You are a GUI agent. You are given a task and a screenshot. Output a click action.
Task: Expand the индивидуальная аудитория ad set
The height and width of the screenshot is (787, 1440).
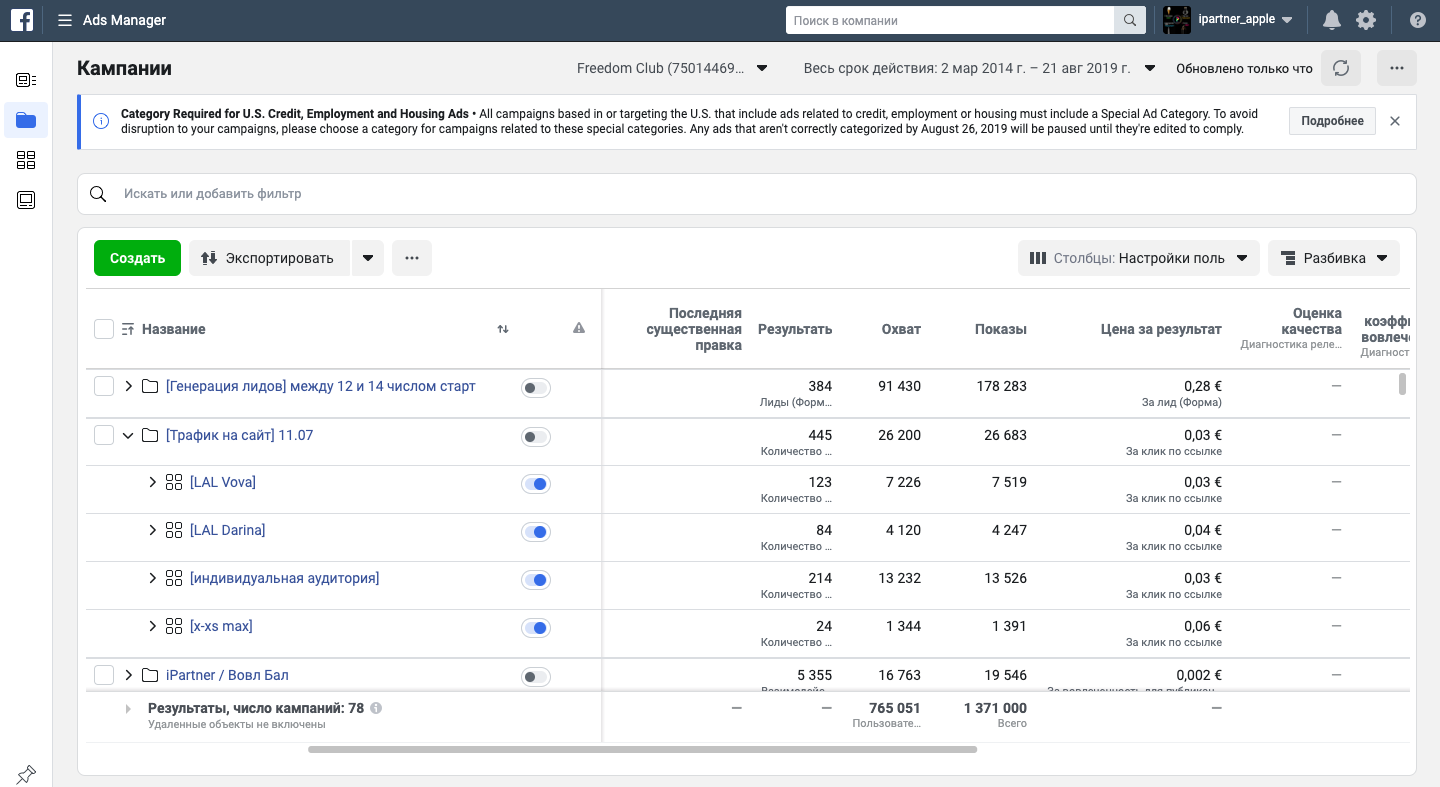tap(152, 578)
